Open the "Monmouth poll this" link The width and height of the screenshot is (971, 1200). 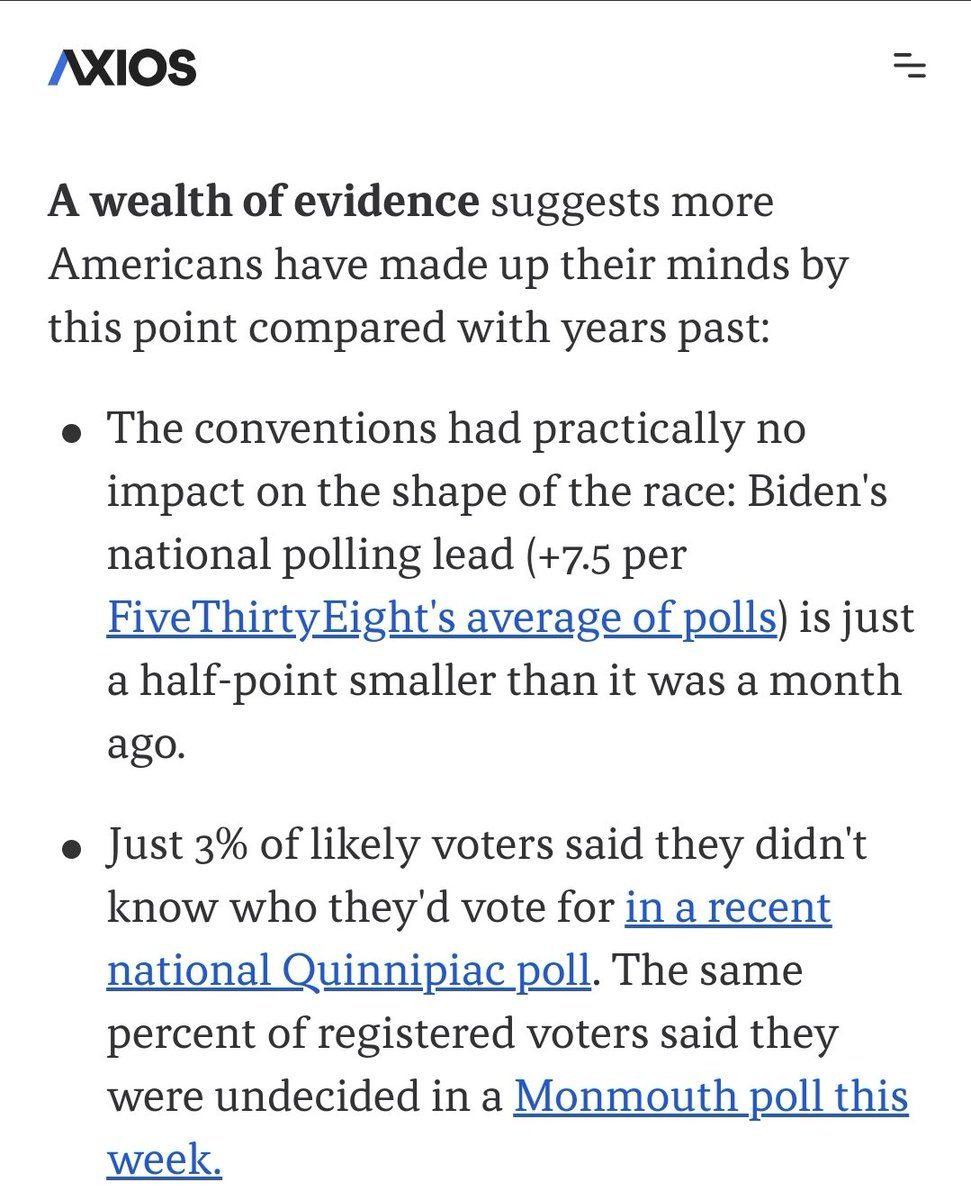pos(711,1096)
